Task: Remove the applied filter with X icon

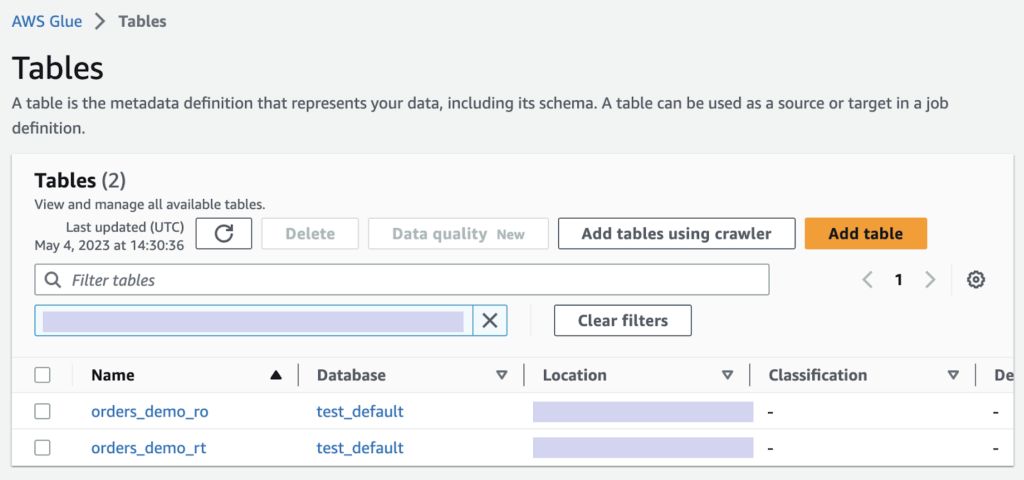Action: coord(490,320)
